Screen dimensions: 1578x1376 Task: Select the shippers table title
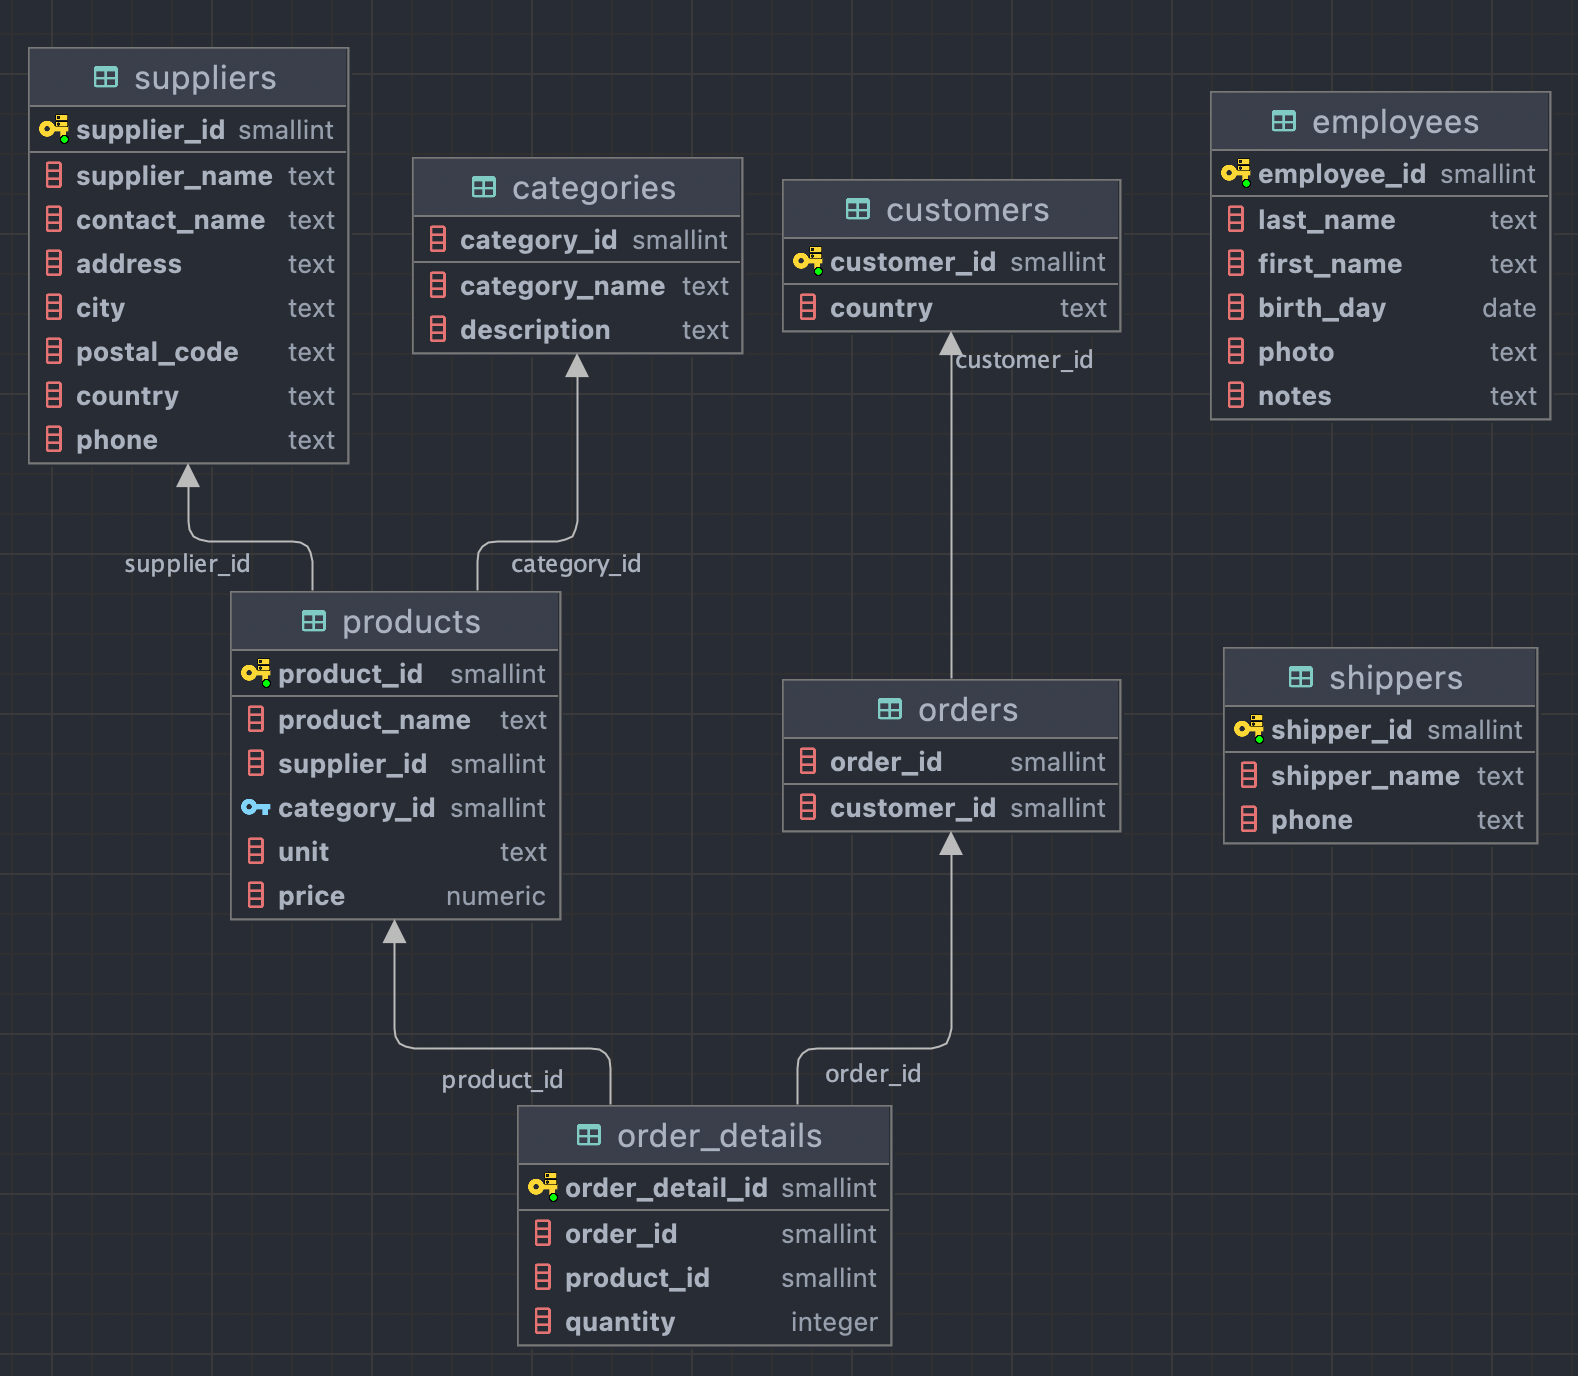coord(1396,678)
